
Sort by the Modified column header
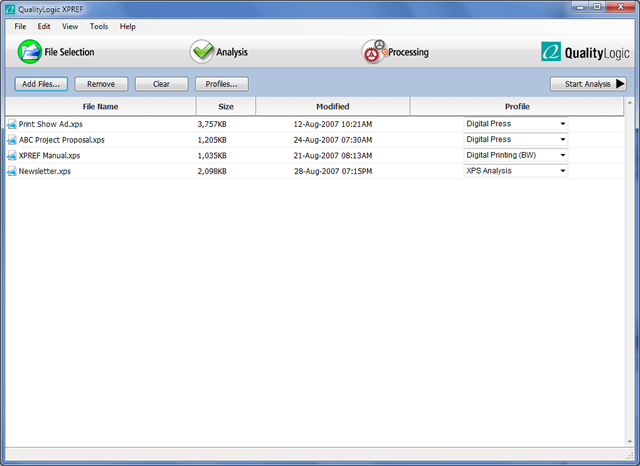pos(333,107)
